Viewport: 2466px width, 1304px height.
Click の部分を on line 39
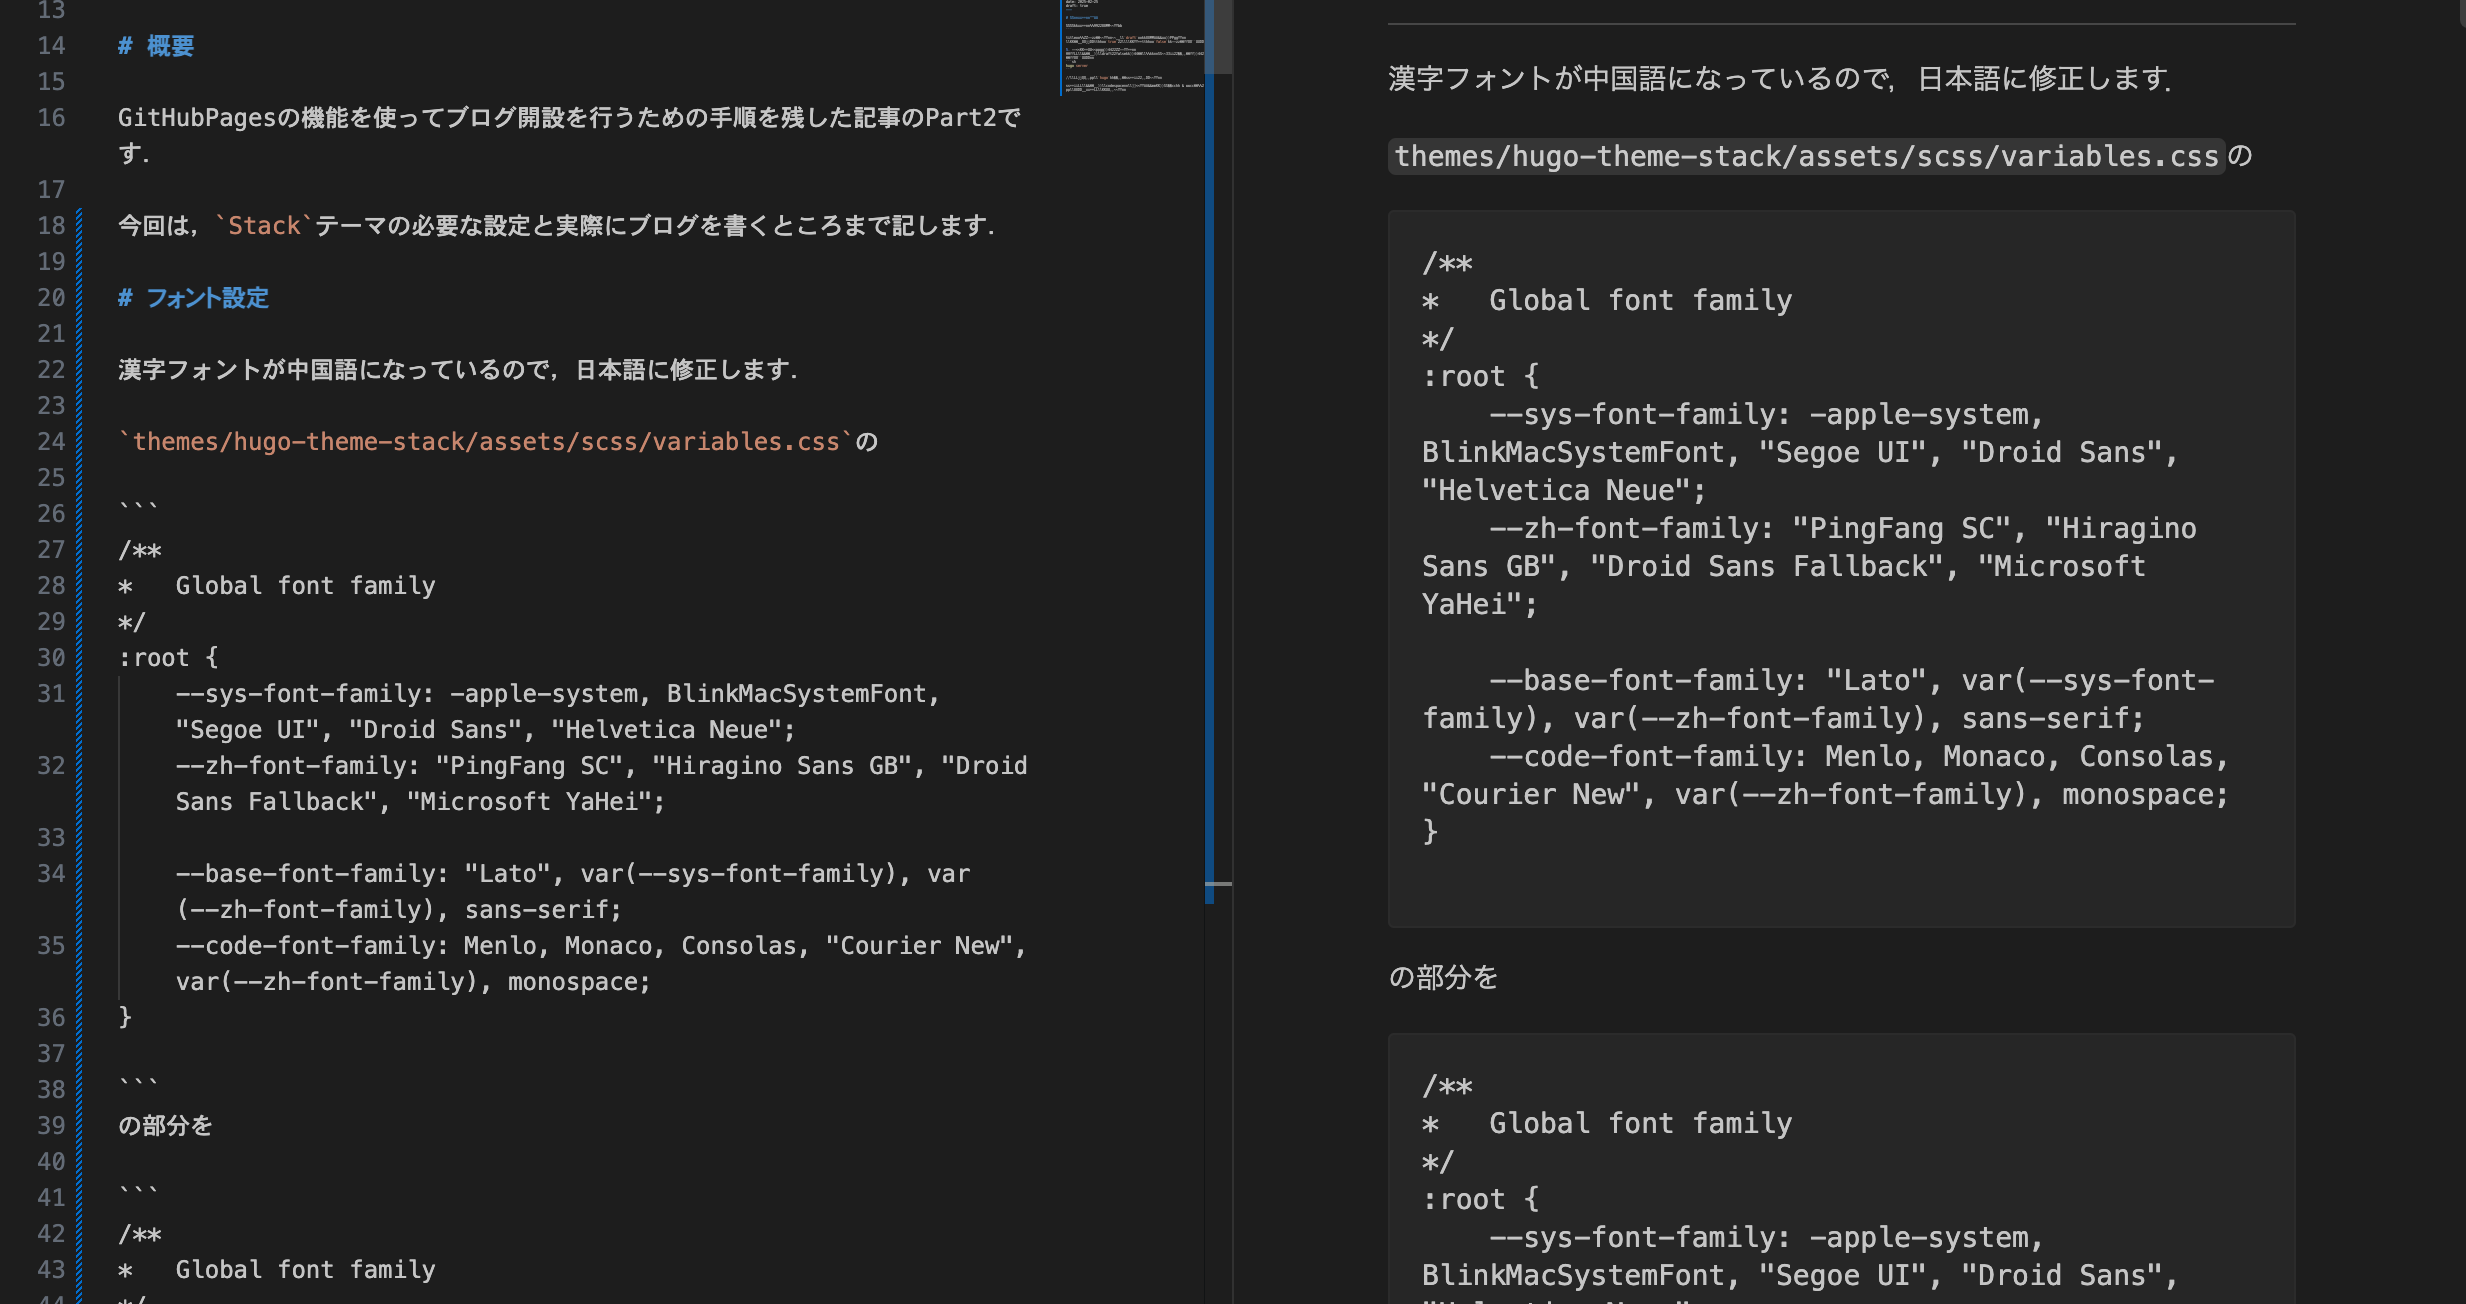[x=163, y=1125]
